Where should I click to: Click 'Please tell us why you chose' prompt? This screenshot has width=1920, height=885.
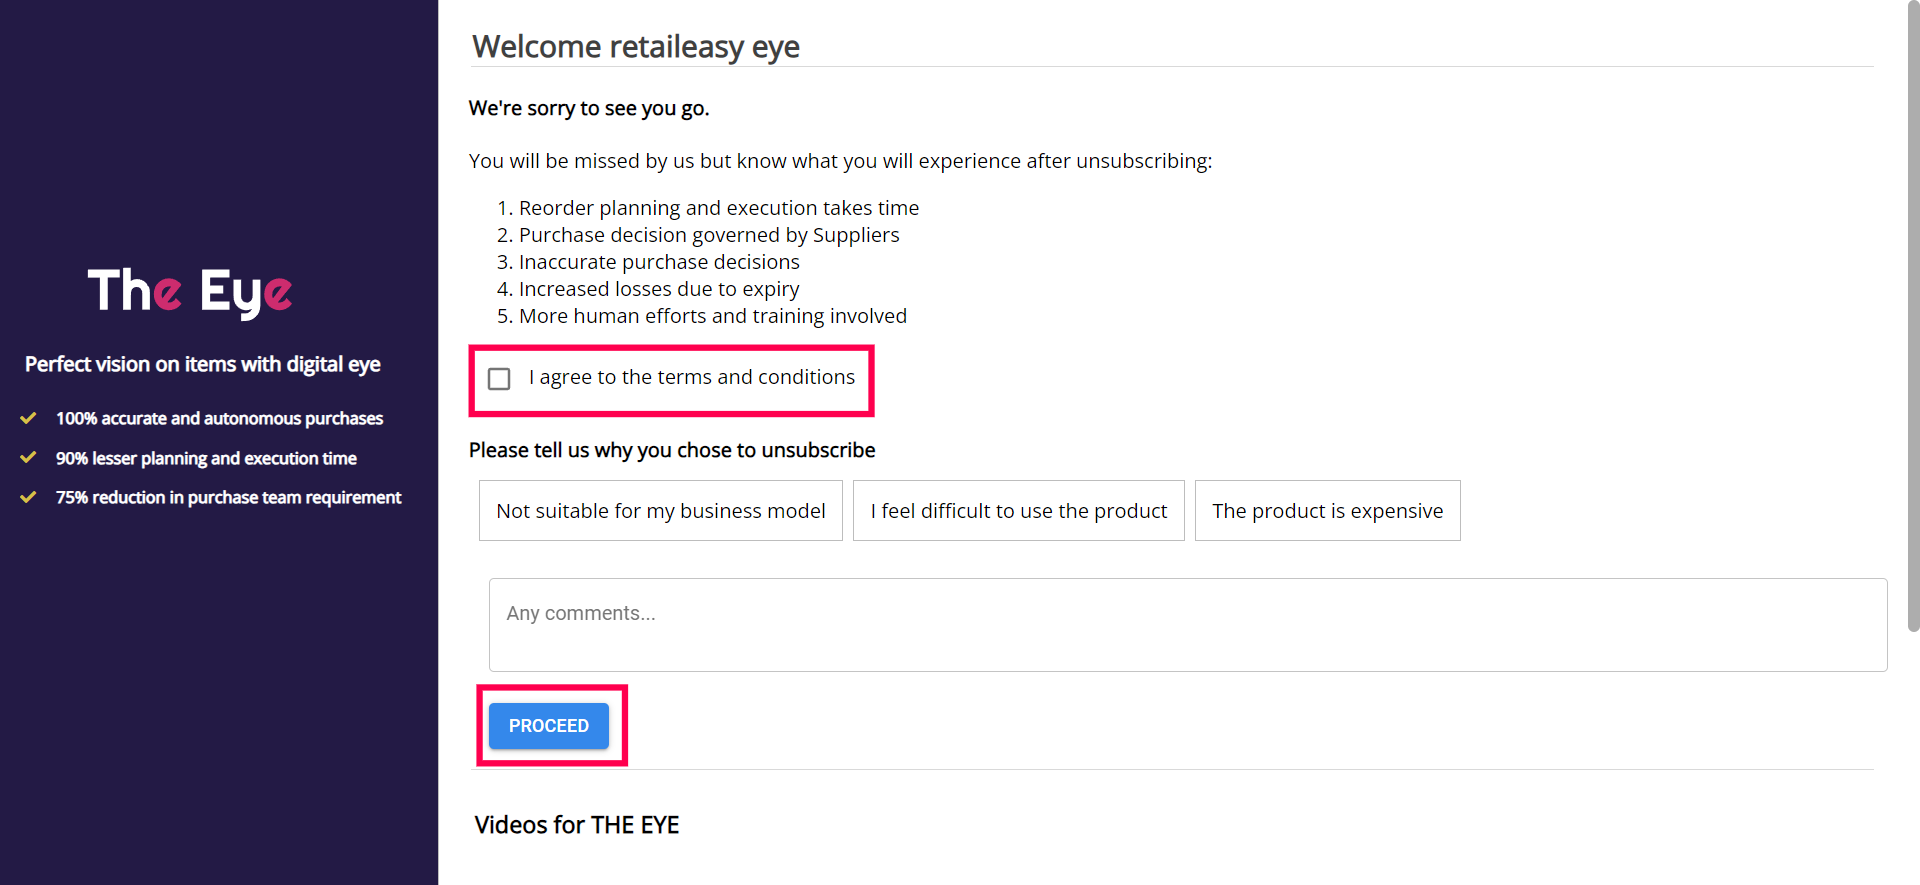click(672, 450)
